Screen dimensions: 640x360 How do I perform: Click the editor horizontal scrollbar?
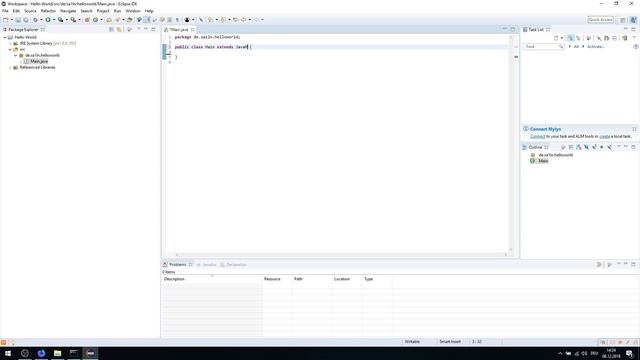click(341, 255)
